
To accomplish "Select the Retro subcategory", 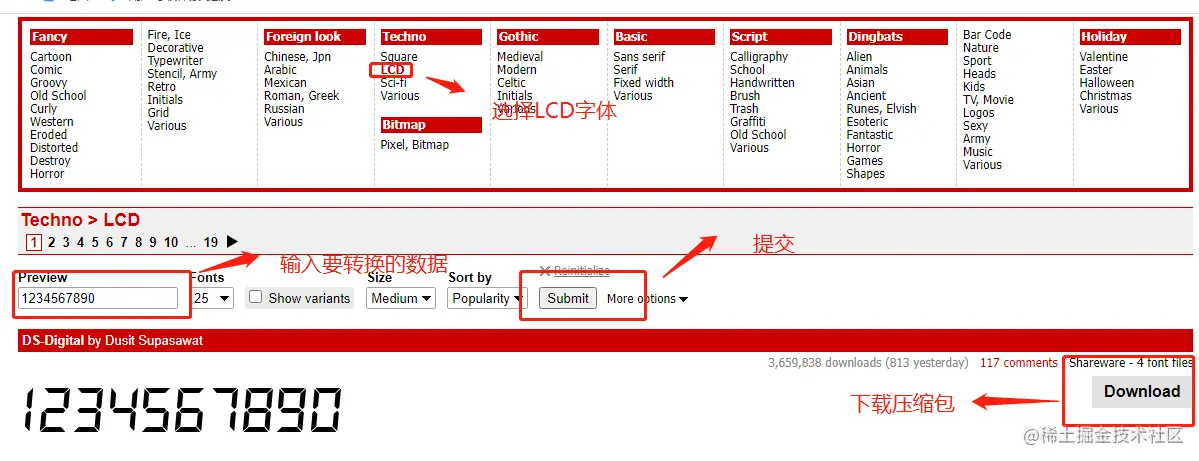I will click(161, 86).
